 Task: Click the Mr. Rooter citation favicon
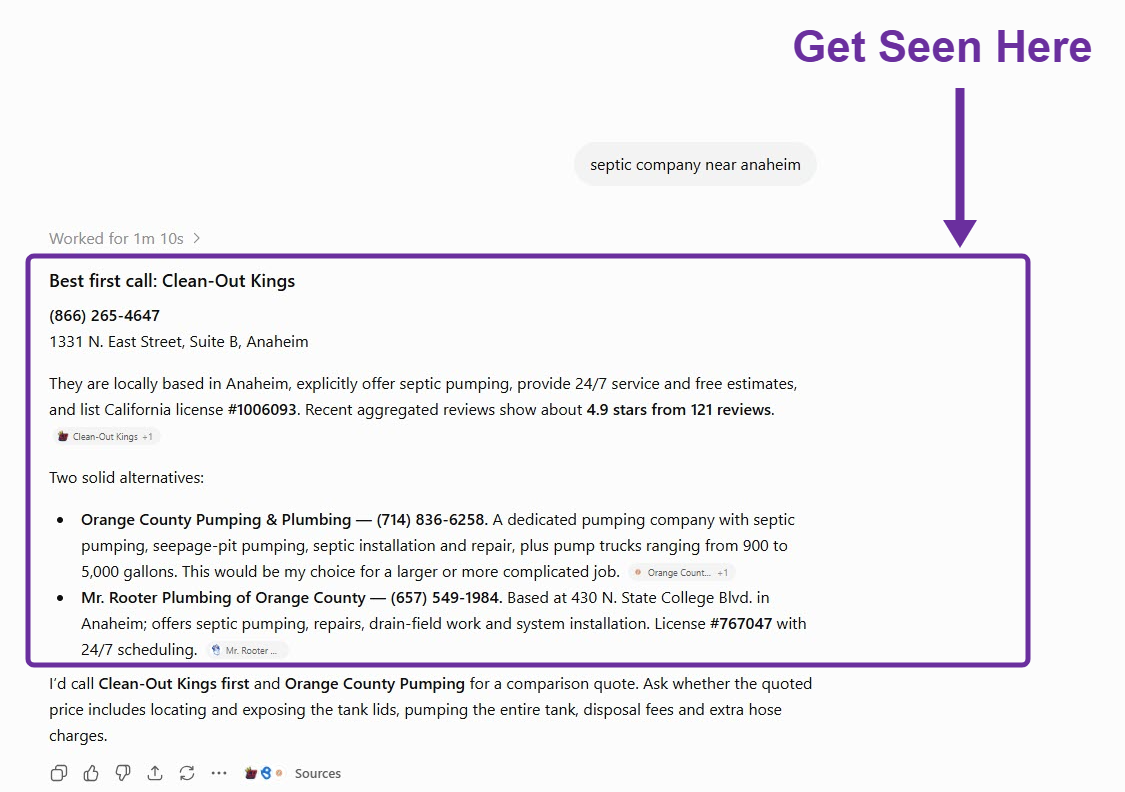coord(216,651)
